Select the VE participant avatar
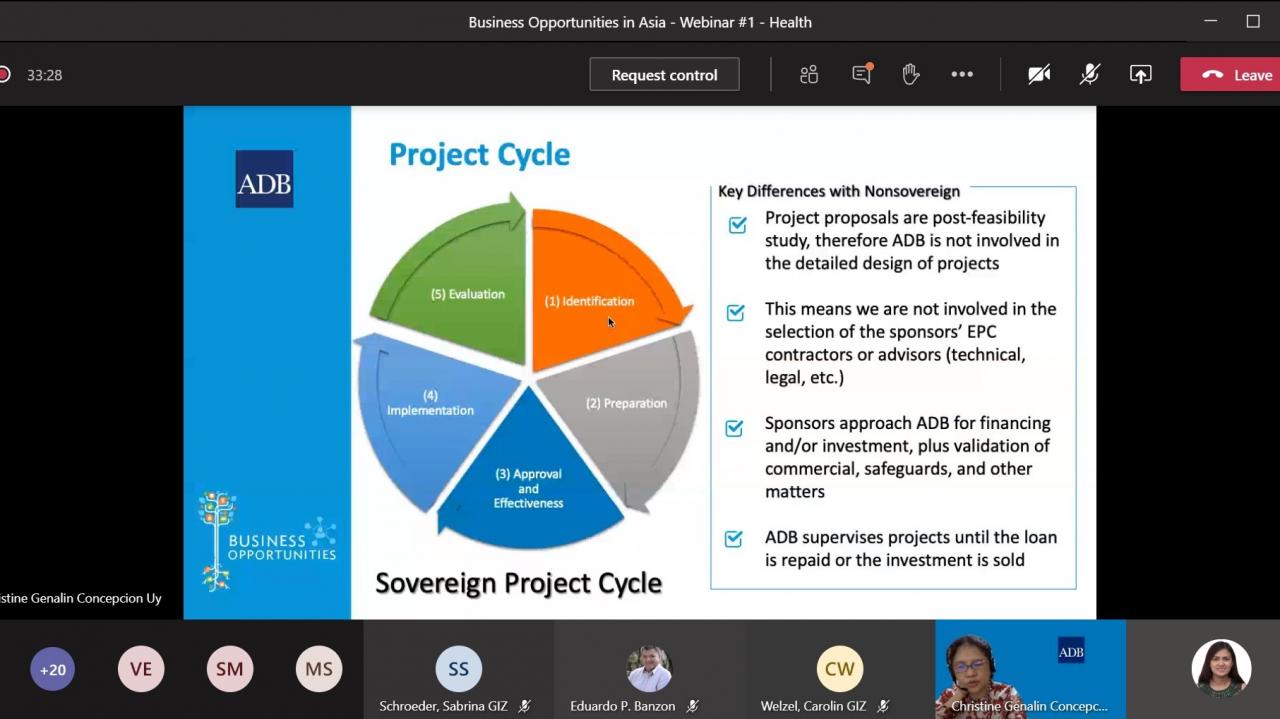The height and width of the screenshot is (719, 1280). 141,669
